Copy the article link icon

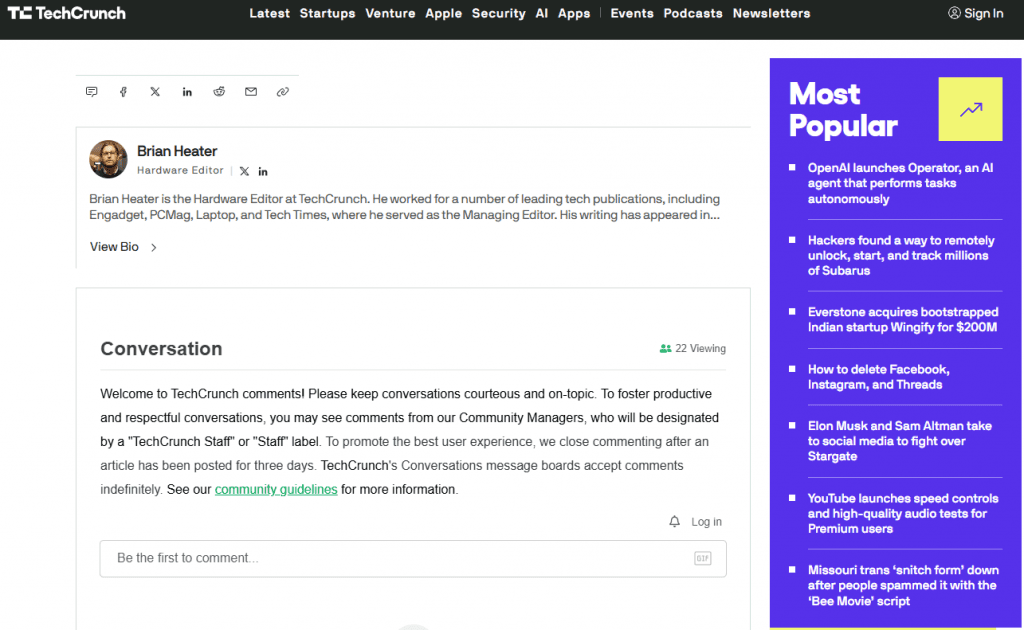point(283,91)
